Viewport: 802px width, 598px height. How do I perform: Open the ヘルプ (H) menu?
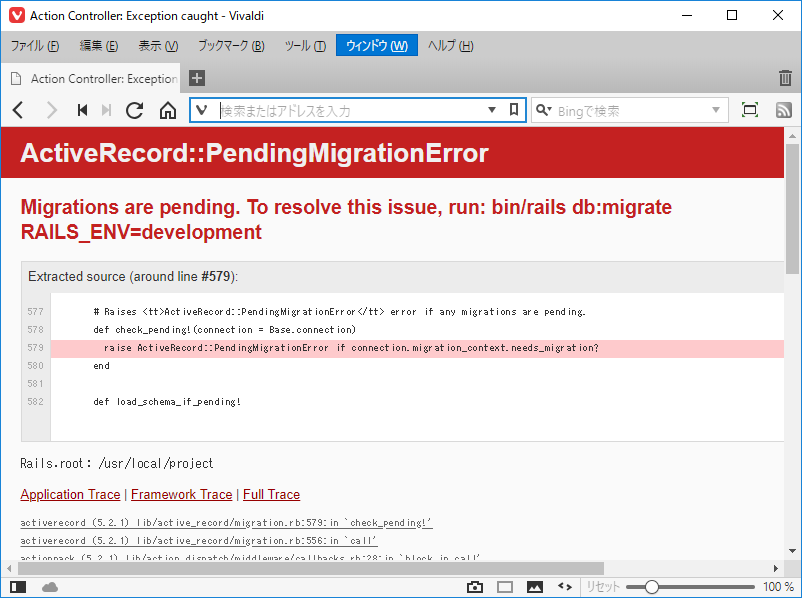[451, 46]
